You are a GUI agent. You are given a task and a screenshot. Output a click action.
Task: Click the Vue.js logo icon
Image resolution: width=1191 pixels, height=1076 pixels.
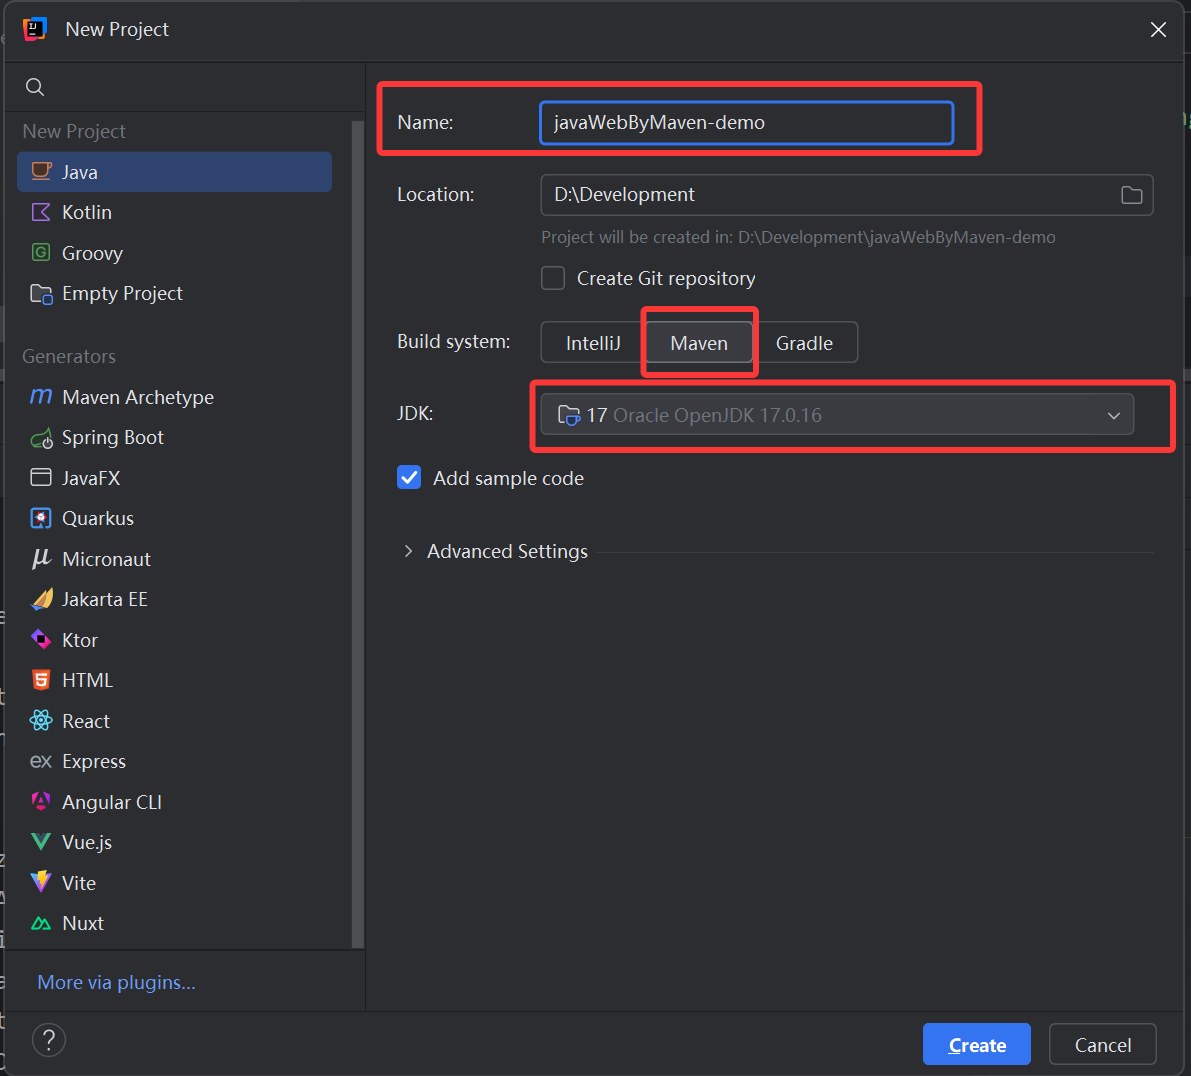pyautogui.click(x=41, y=842)
